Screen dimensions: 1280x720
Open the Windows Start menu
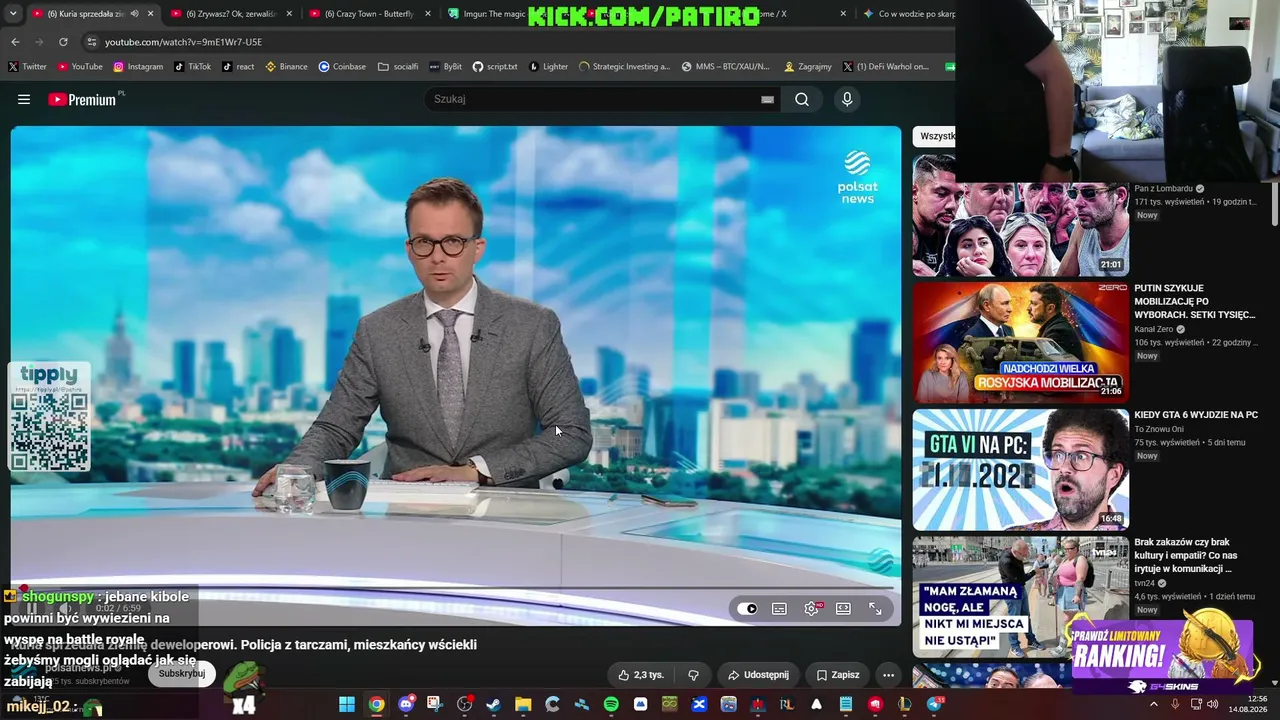(346, 705)
